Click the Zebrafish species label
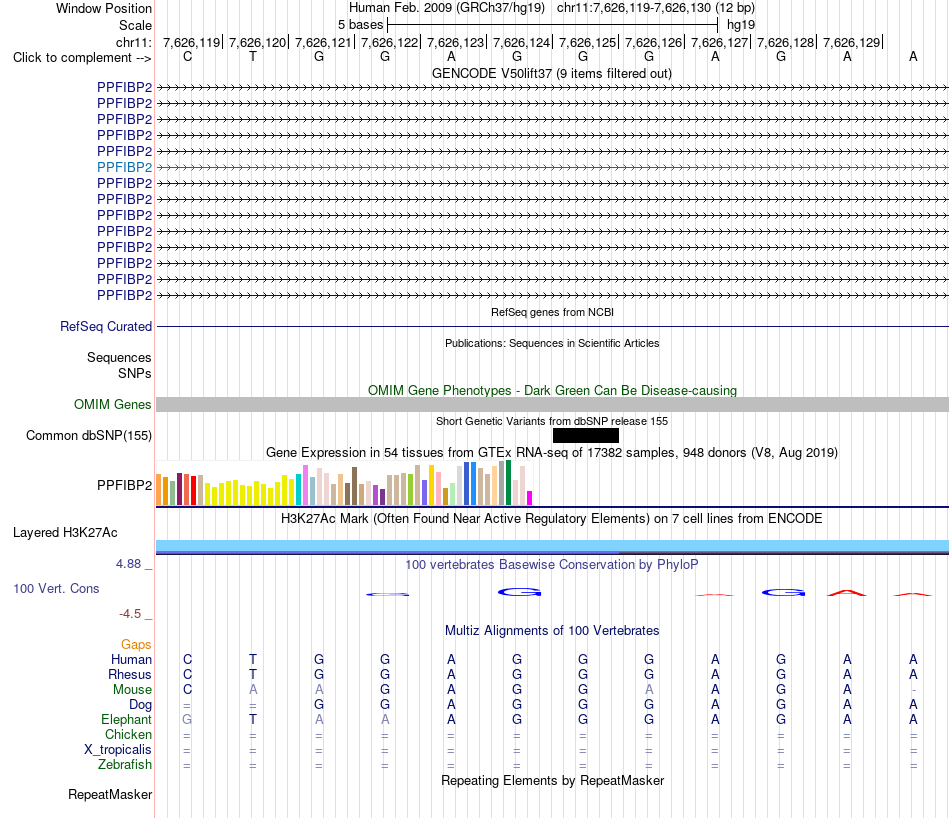Screen dimensions: 950x818 click(125, 765)
